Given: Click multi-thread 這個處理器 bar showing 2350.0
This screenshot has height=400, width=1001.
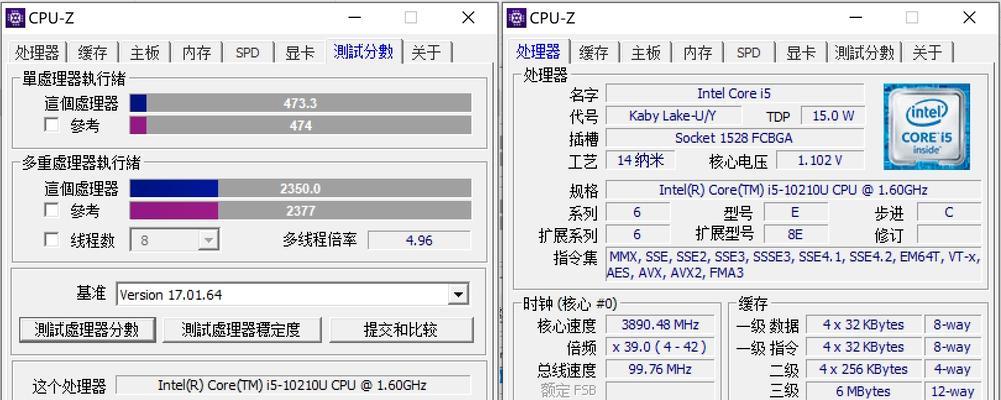Looking at the screenshot, I should pyautogui.click(x=301, y=189).
